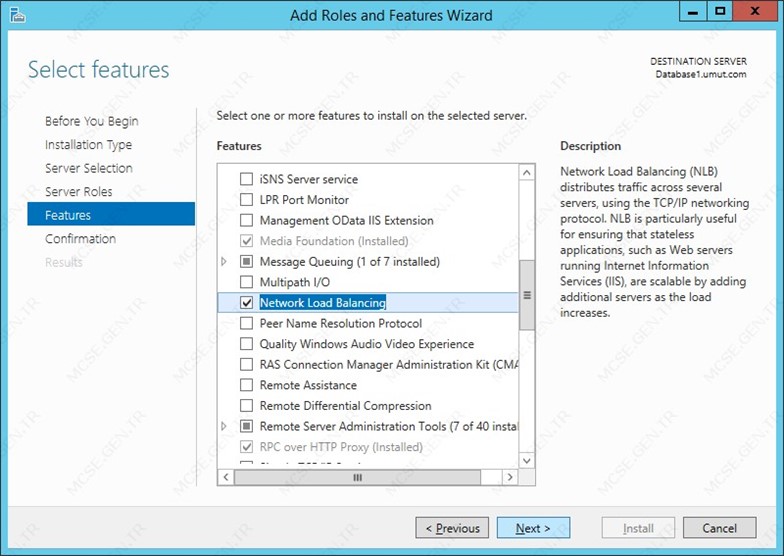The width and height of the screenshot is (784, 556).
Task: Click the horizontal scroll left arrow
Action: click(x=226, y=477)
